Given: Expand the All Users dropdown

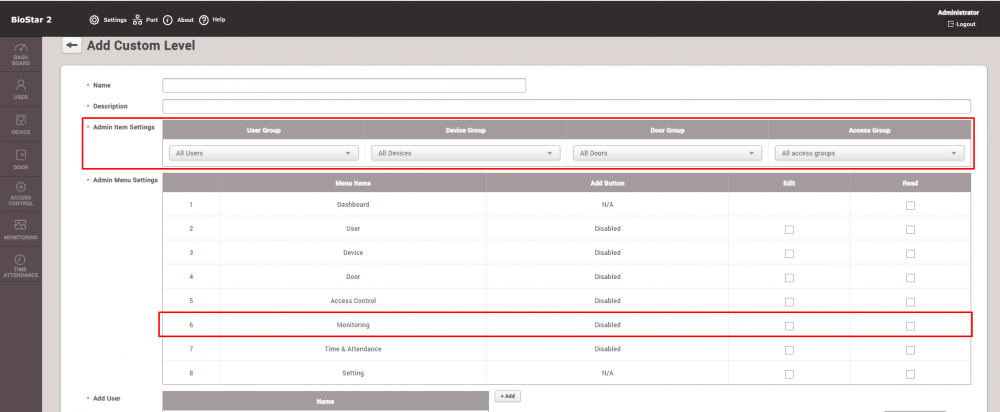Looking at the screenshot, I should [263, 154].
